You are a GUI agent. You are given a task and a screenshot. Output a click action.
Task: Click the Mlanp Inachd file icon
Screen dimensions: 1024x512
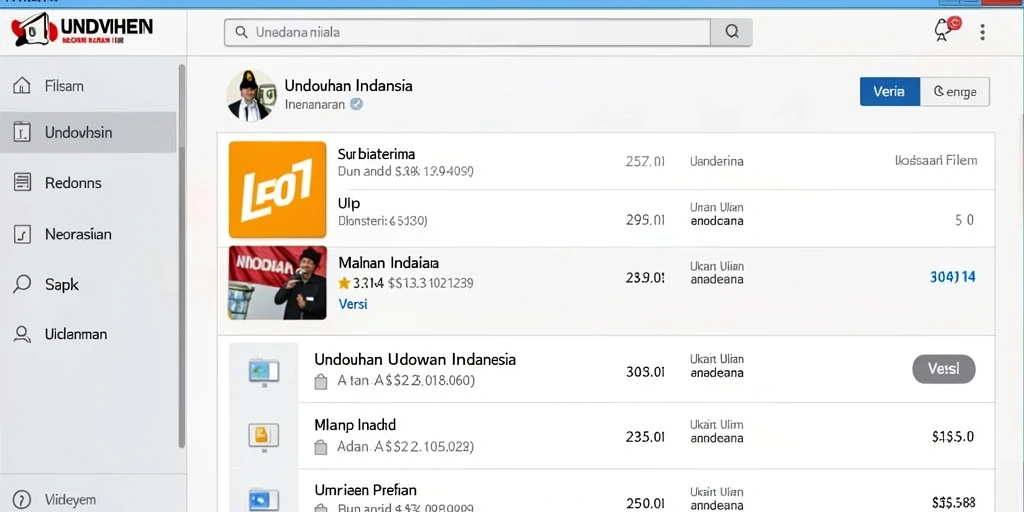[264, 436]
